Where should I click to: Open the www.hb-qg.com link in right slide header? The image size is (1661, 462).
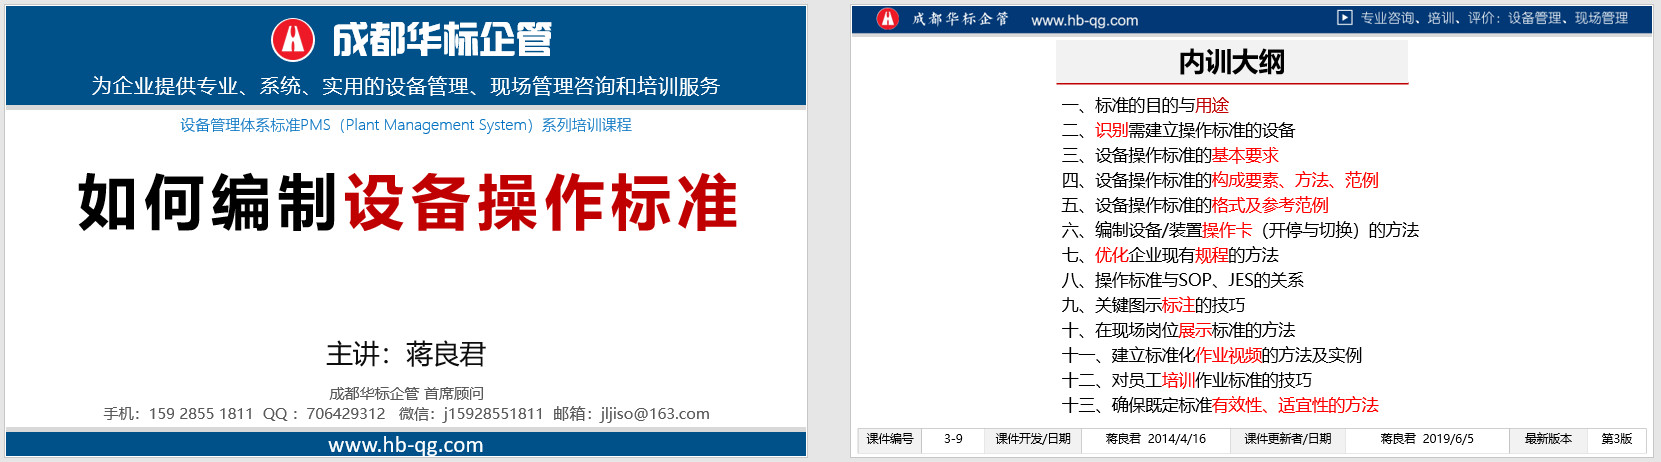point(1084,20)
